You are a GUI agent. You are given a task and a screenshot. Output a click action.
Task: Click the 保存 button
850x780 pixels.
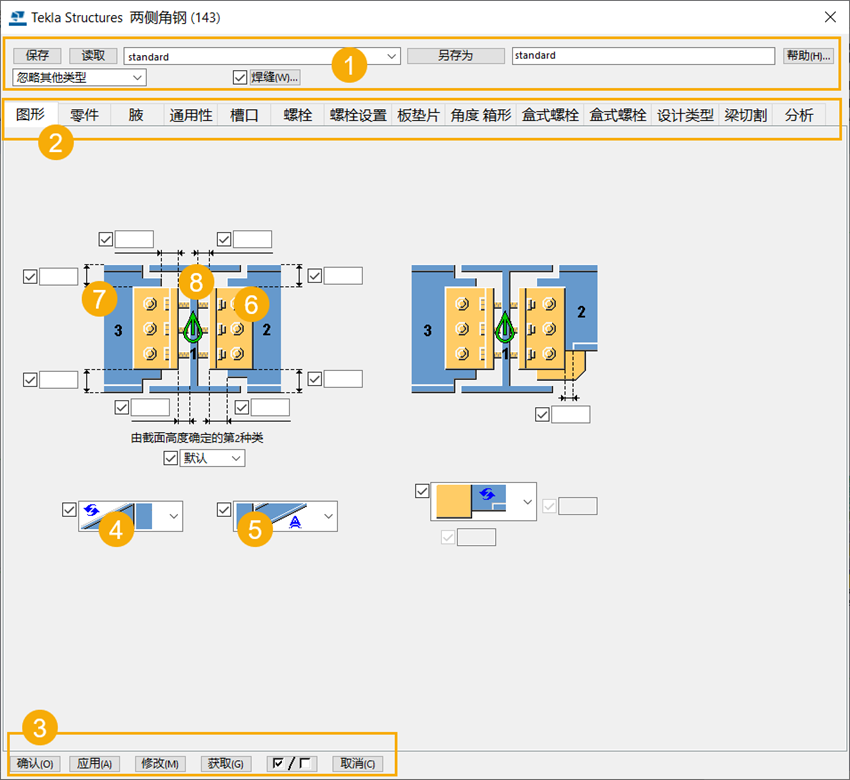pos(37,55)
